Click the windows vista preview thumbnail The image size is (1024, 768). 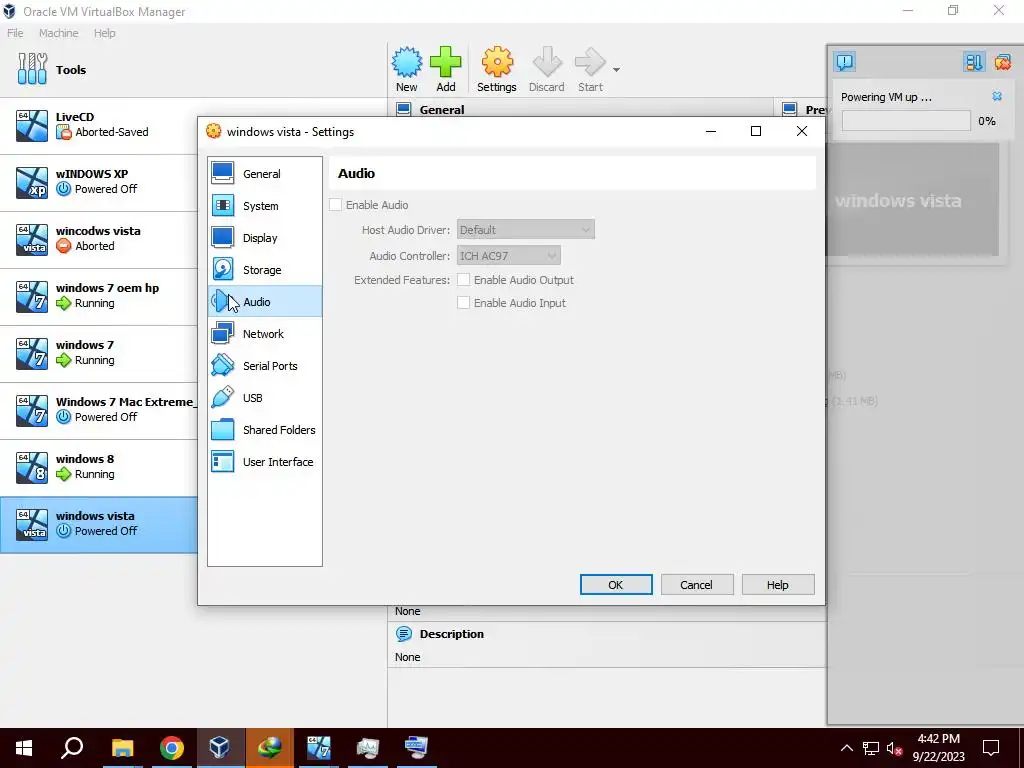coord(912,200)
